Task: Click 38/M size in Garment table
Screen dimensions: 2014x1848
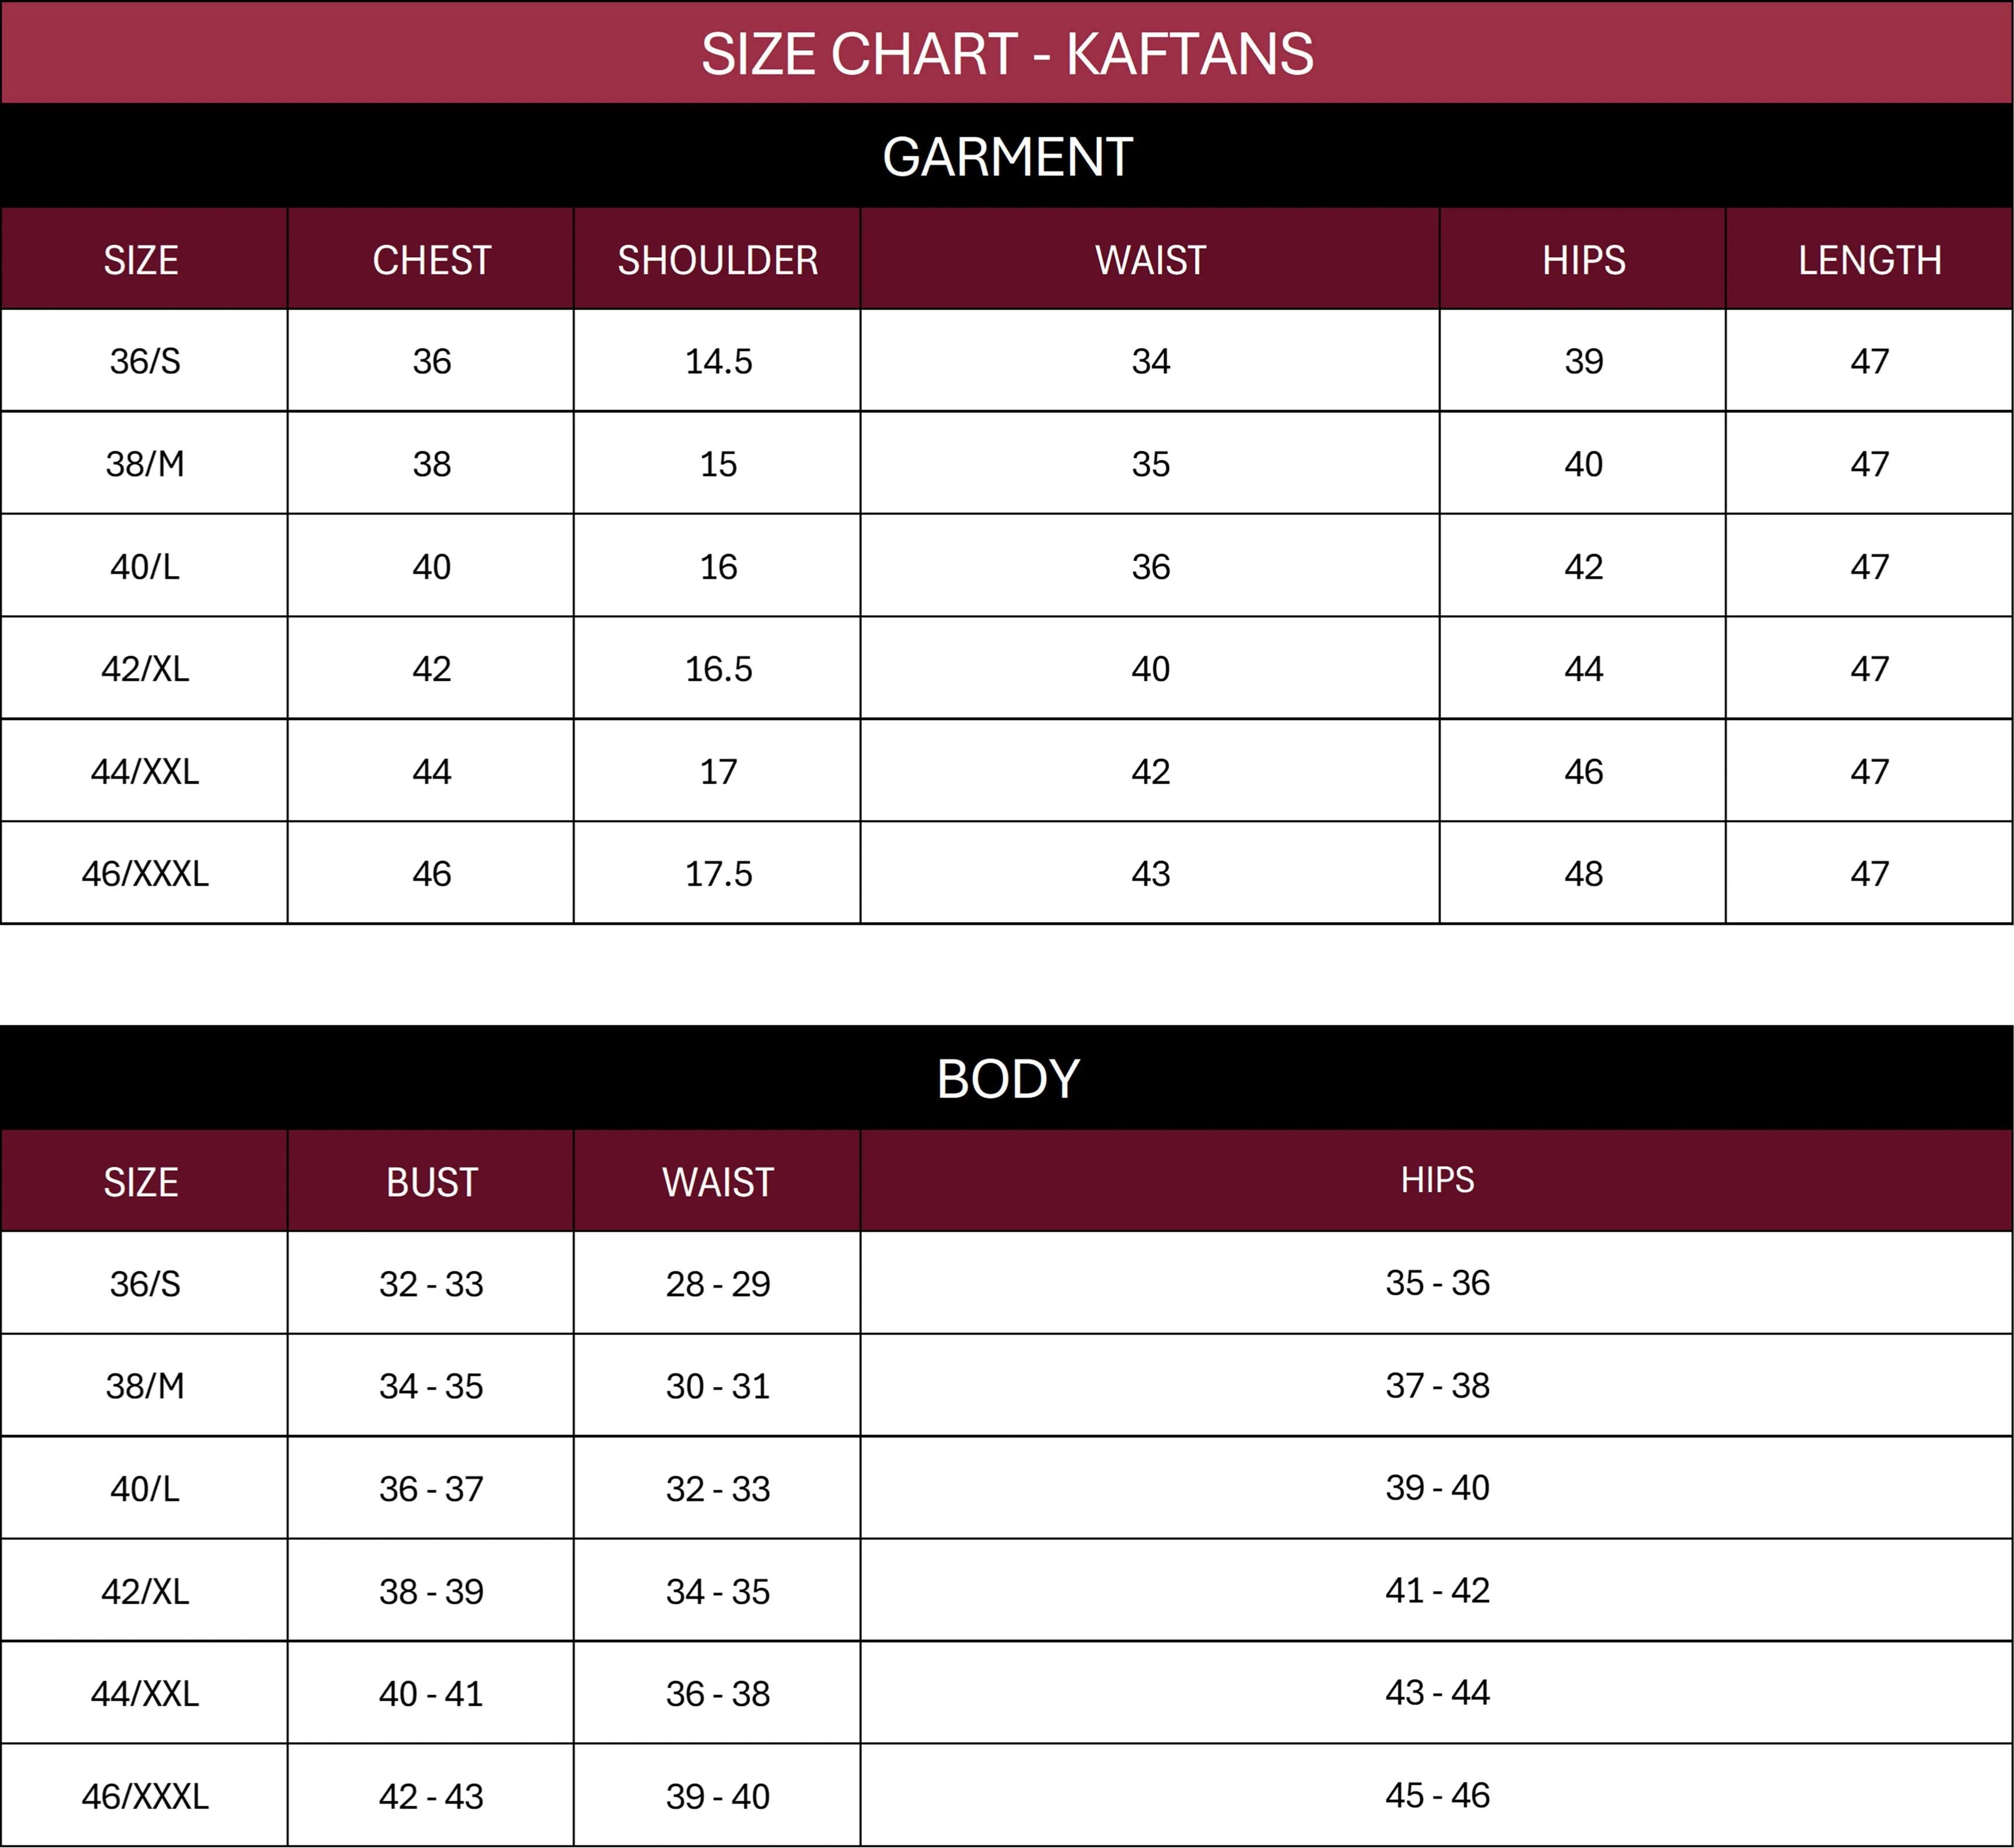Action: (145, 464)
